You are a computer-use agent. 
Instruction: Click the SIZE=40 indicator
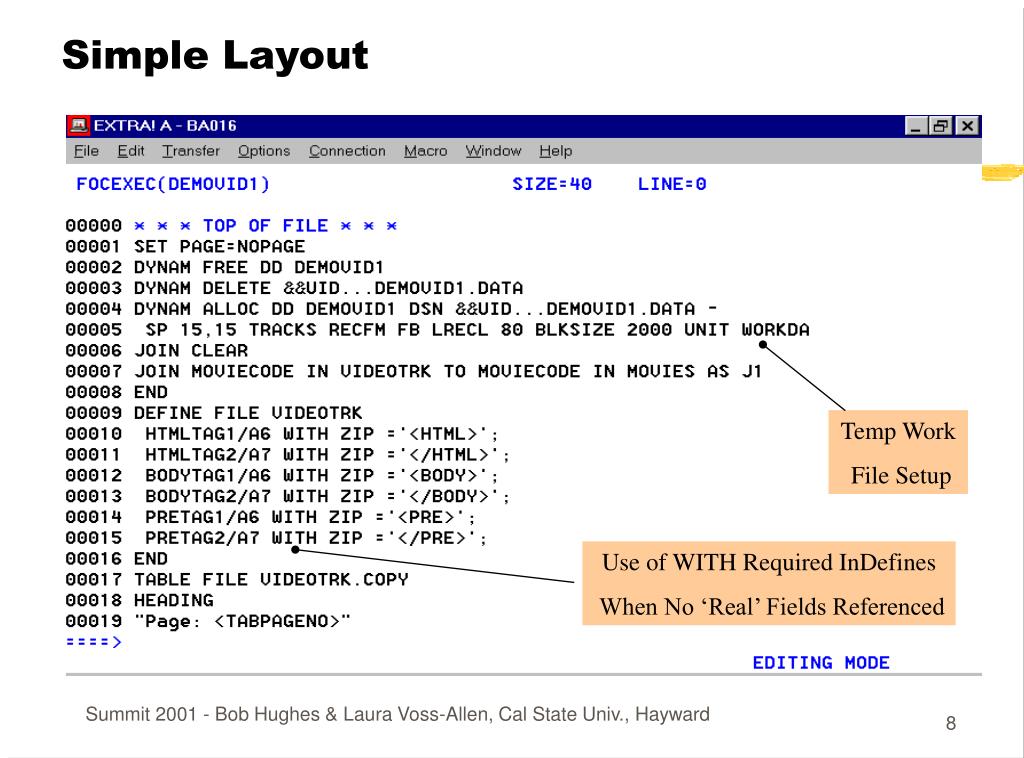[x=552, y=184]
